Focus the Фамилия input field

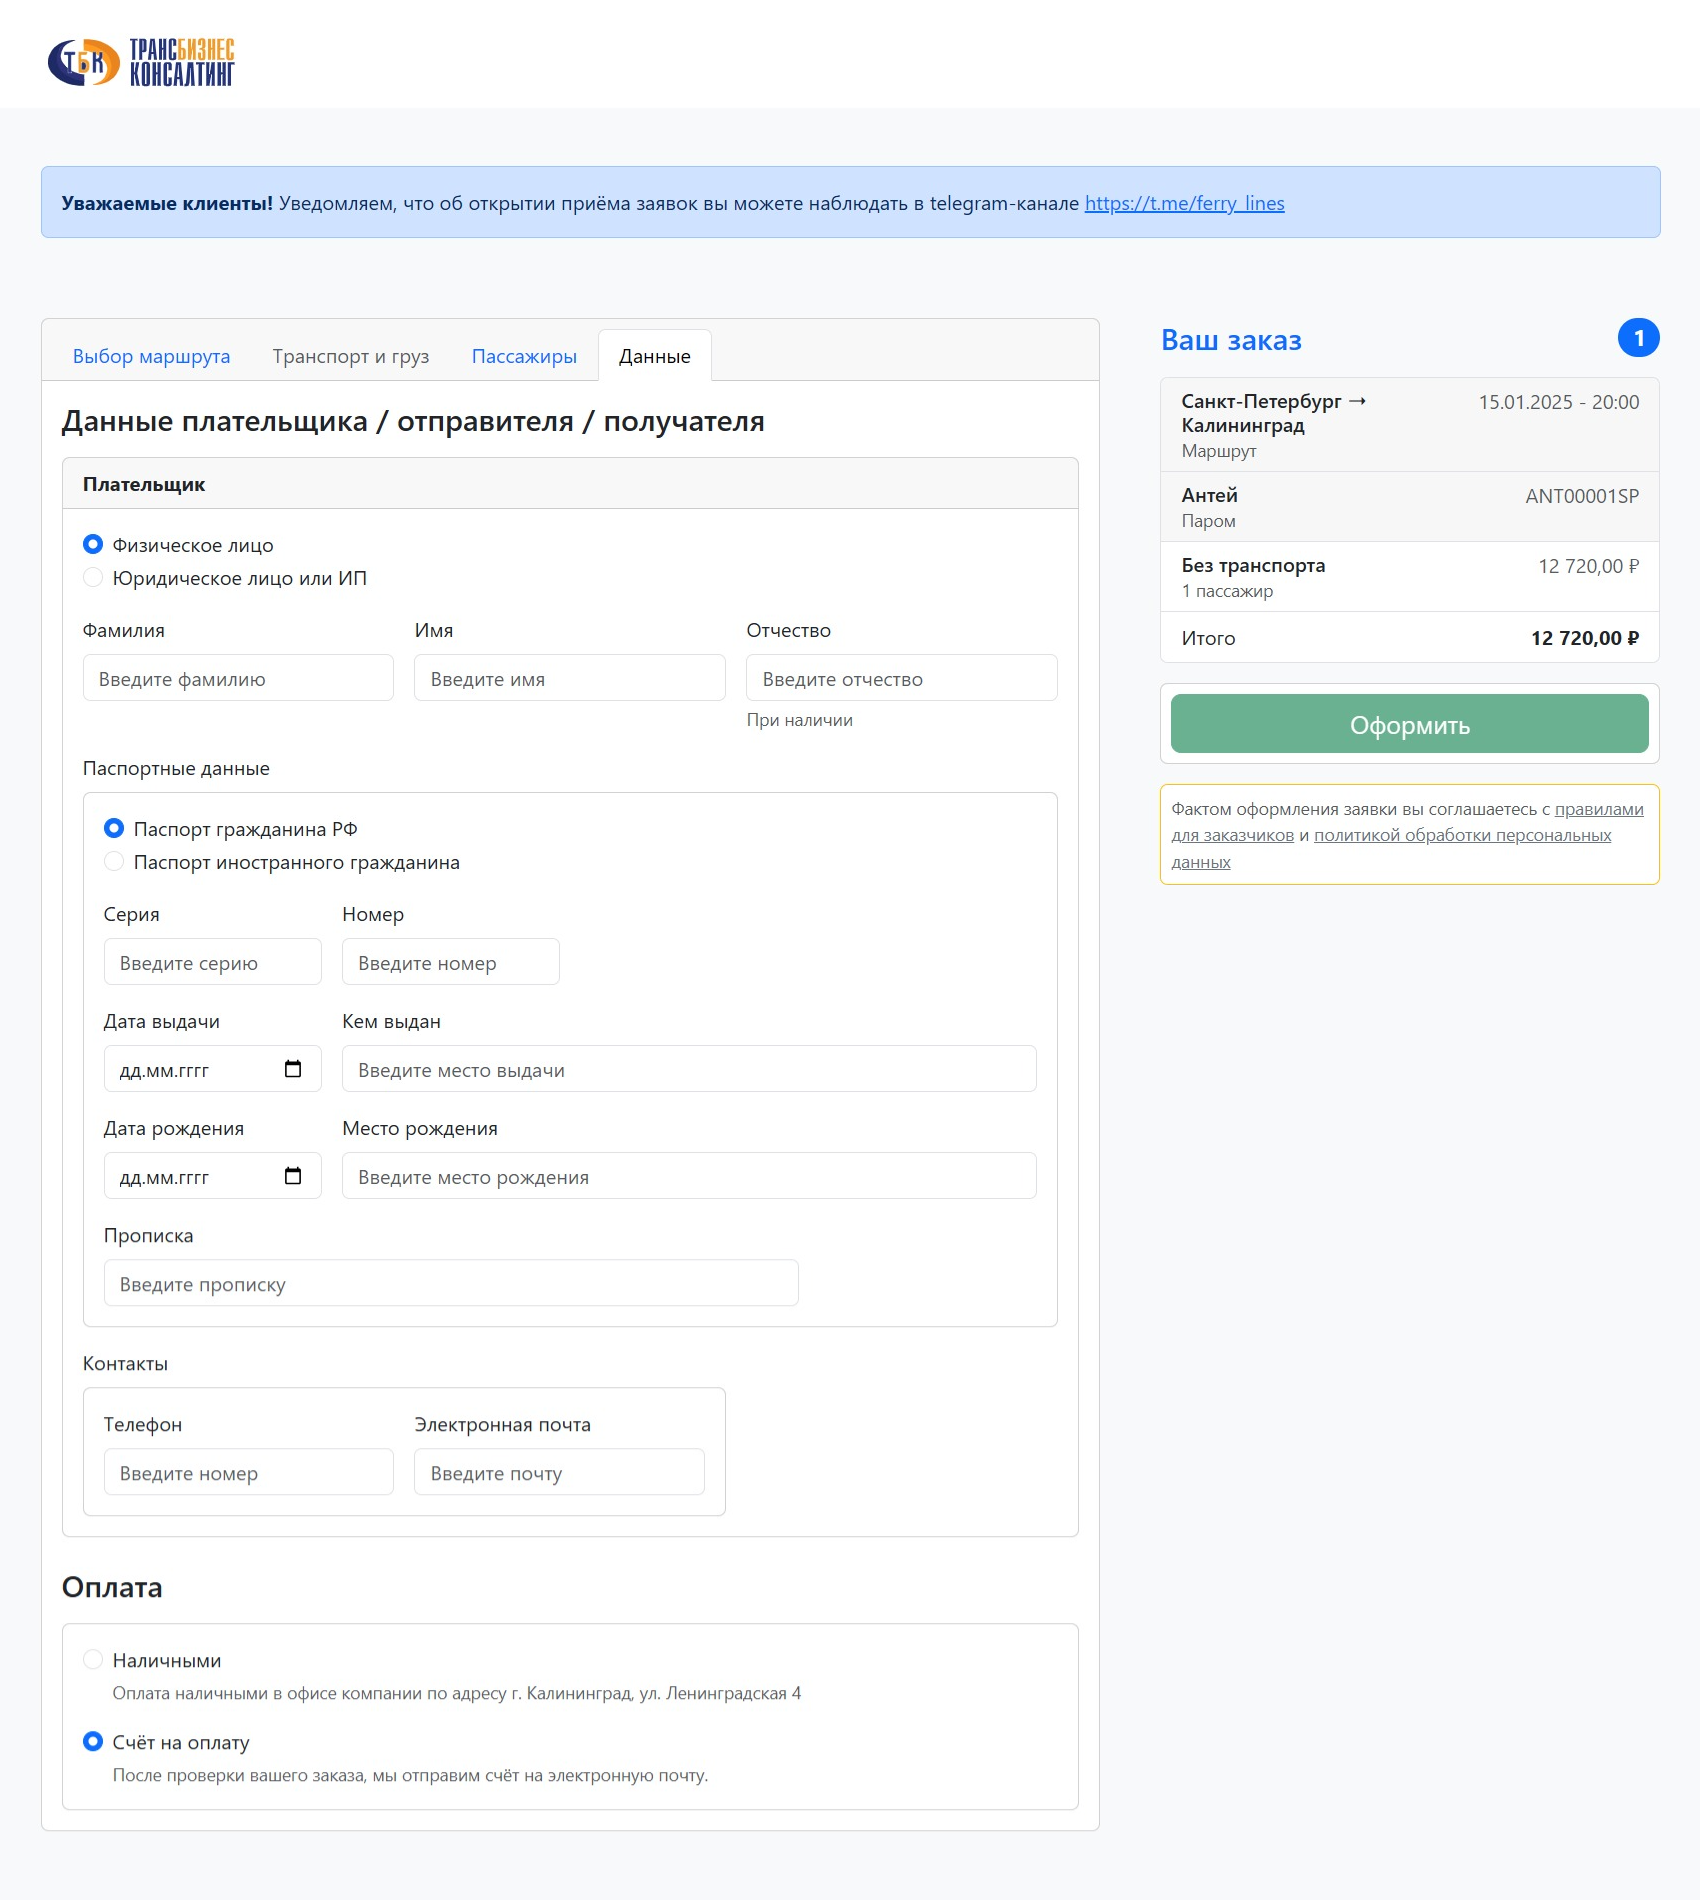[238, 678]
